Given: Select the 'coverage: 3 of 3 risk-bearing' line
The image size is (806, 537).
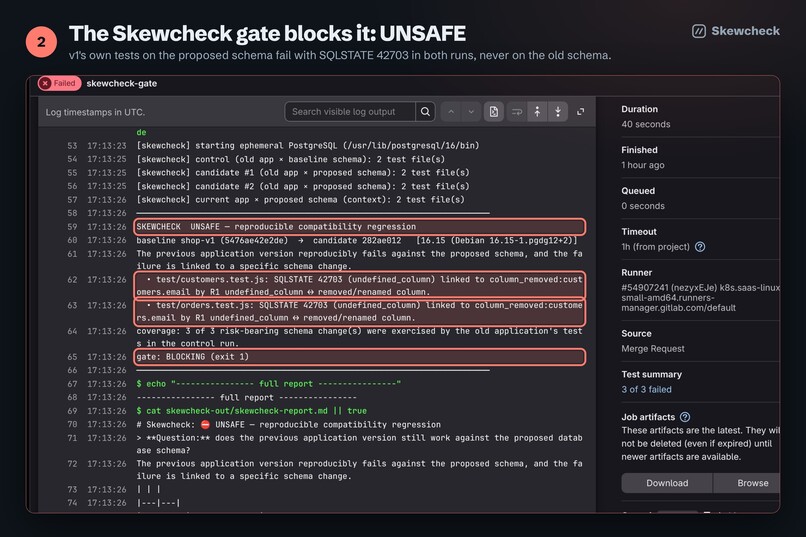Looking at the screenshot, I should (359, 337).
